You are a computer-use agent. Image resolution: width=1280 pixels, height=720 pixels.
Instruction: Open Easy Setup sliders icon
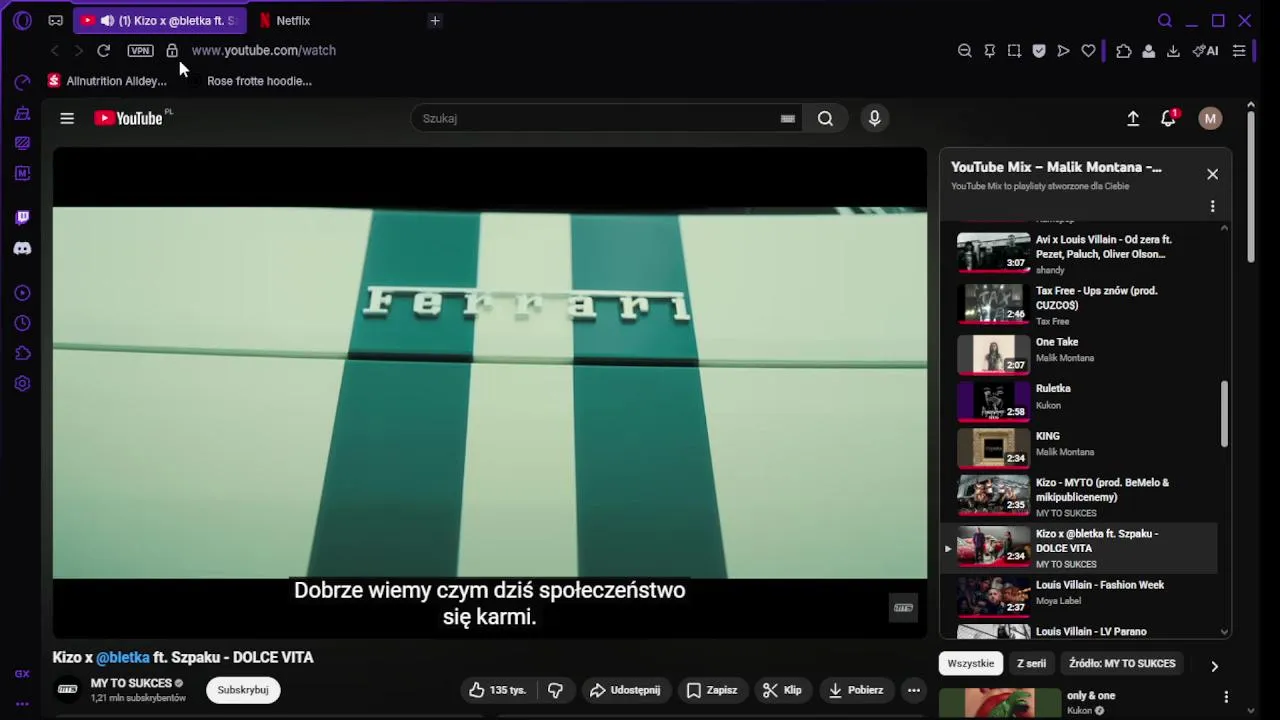(x=1239, y=50)
